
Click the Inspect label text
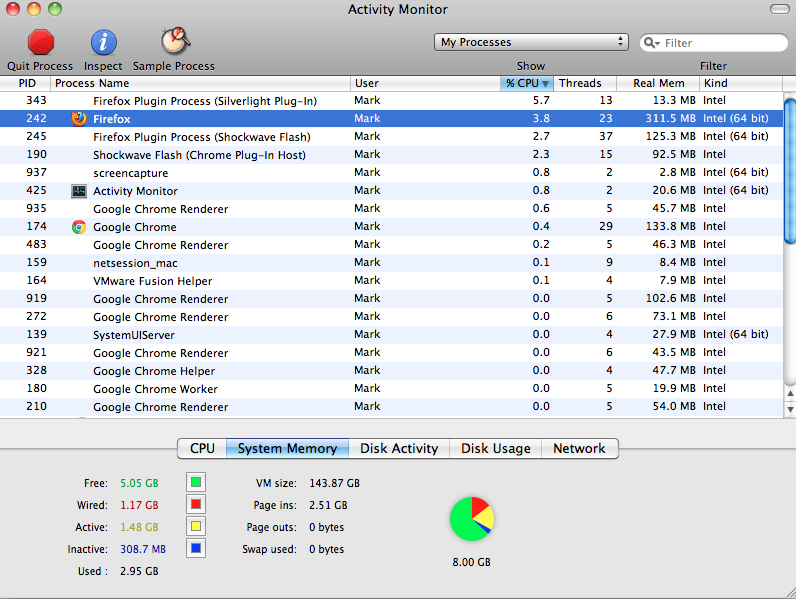[103, 66]
